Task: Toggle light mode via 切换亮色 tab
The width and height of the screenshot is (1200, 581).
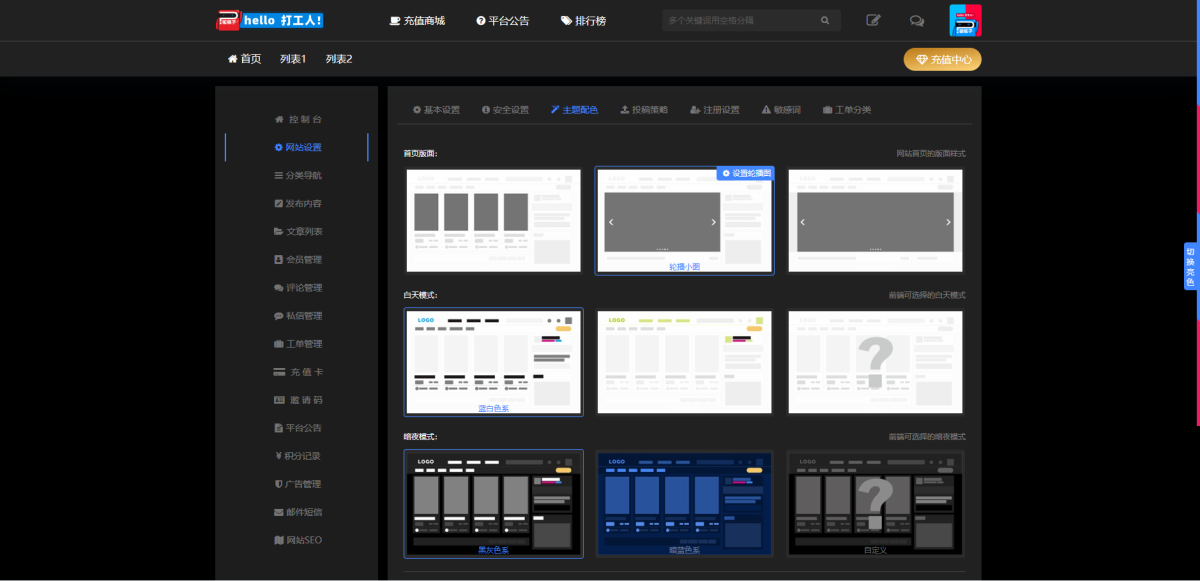Action: tap(1190, 266)
